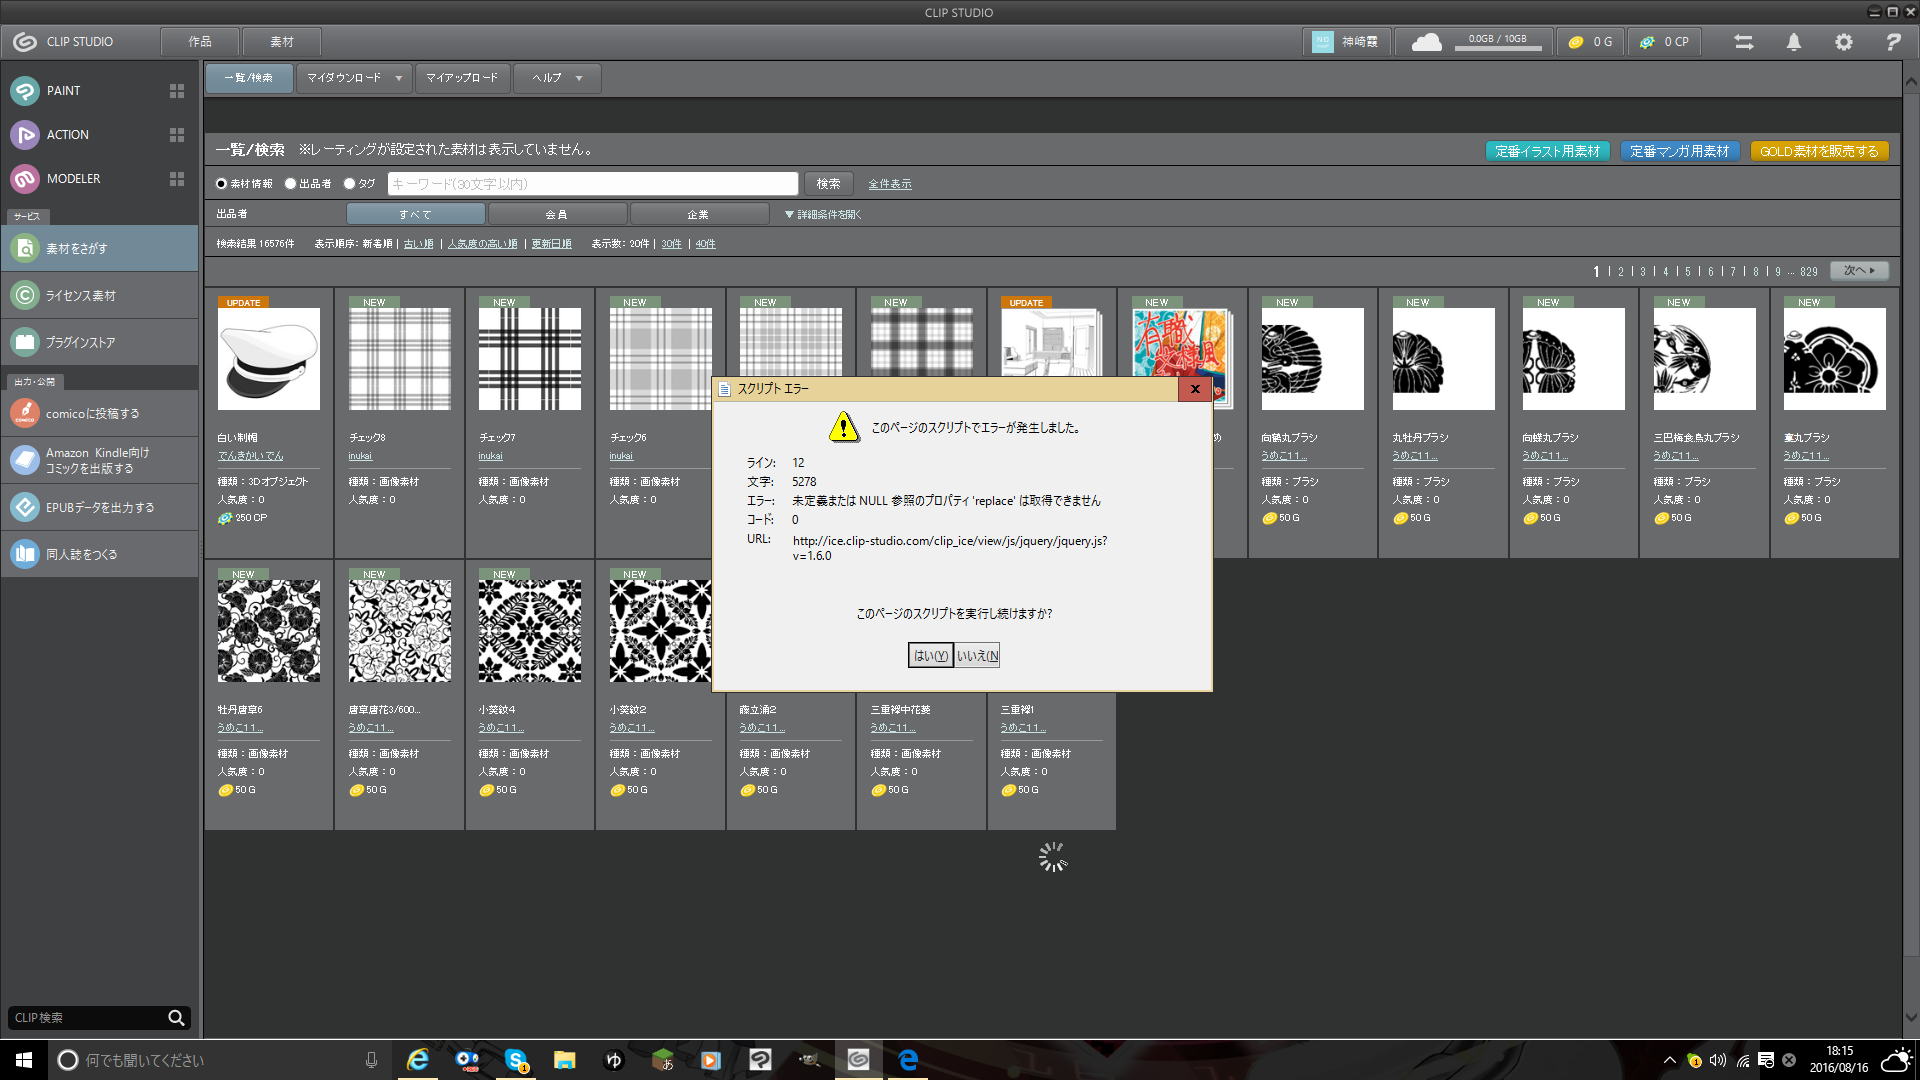1920x1080 pixels.
Task: Select the 出品者 radio button
Action: [x=291, y=184]
